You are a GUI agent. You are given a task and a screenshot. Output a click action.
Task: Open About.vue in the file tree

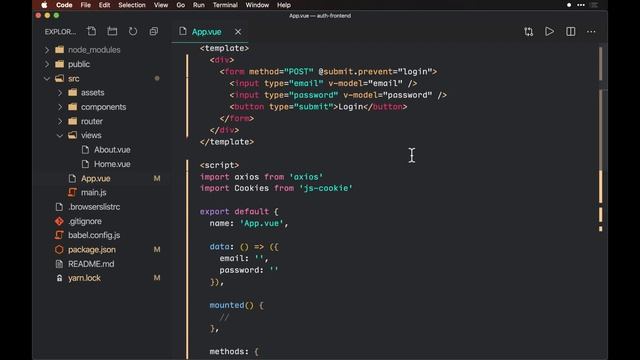click(112, 150)
